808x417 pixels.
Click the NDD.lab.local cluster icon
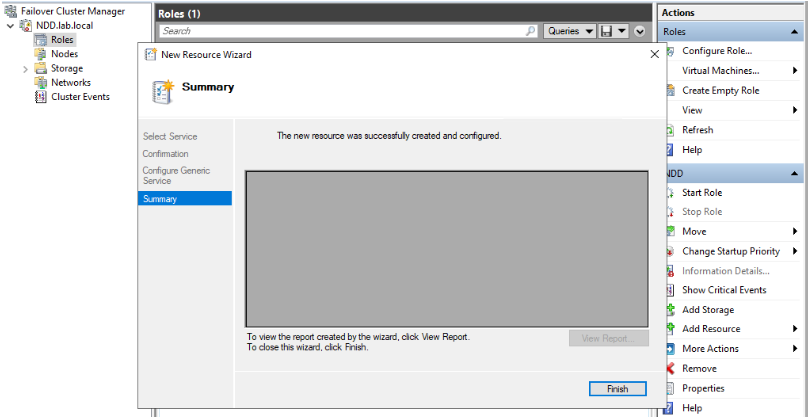26,25
